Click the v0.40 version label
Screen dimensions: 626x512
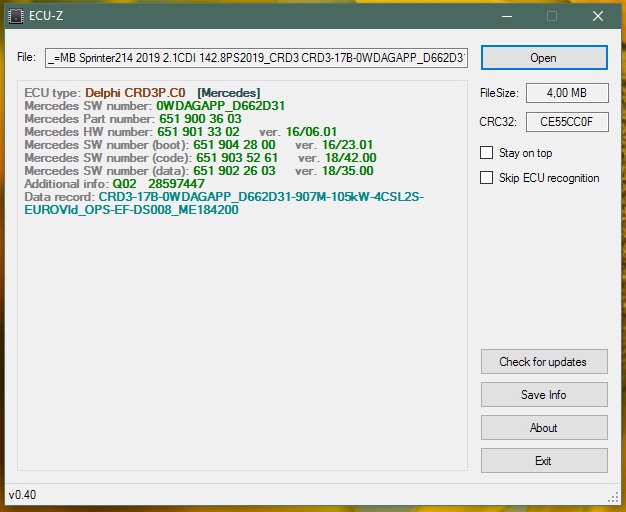click(22, 495)
